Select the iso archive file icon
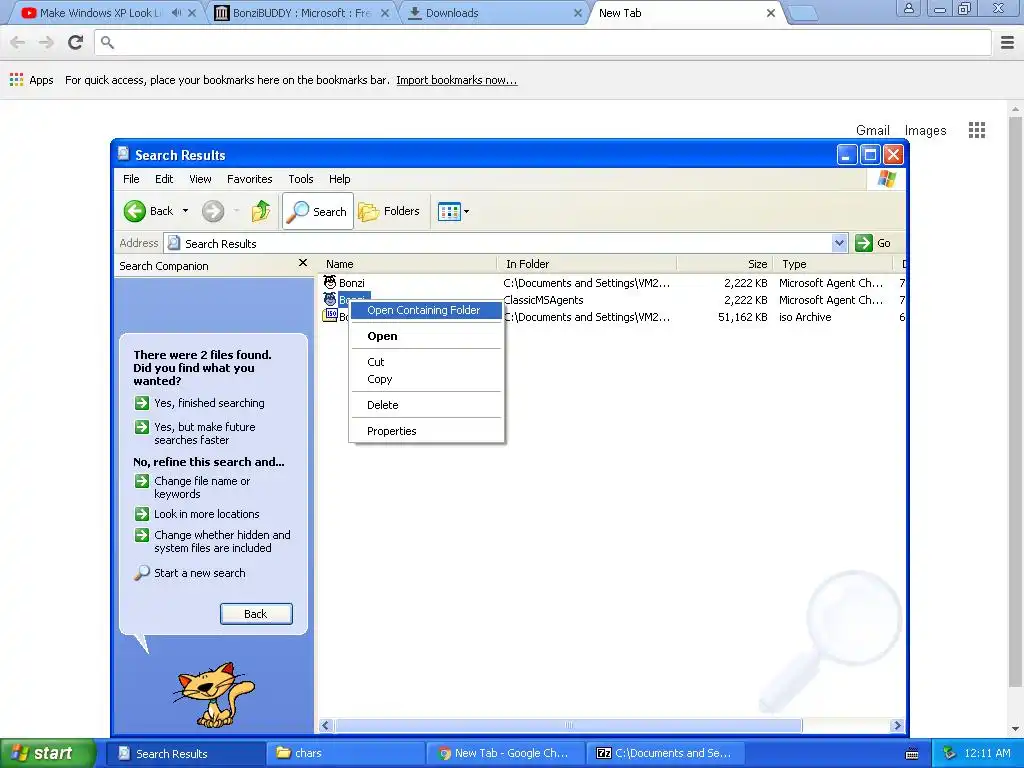Screen dimensions: 1024x768 click(330, 316)
